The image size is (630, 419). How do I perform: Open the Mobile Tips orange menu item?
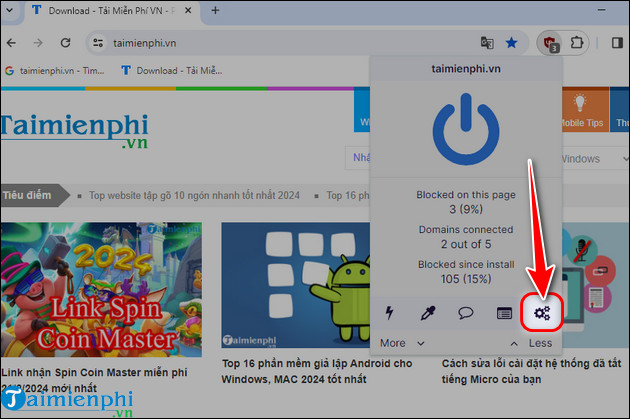point(585,110)
